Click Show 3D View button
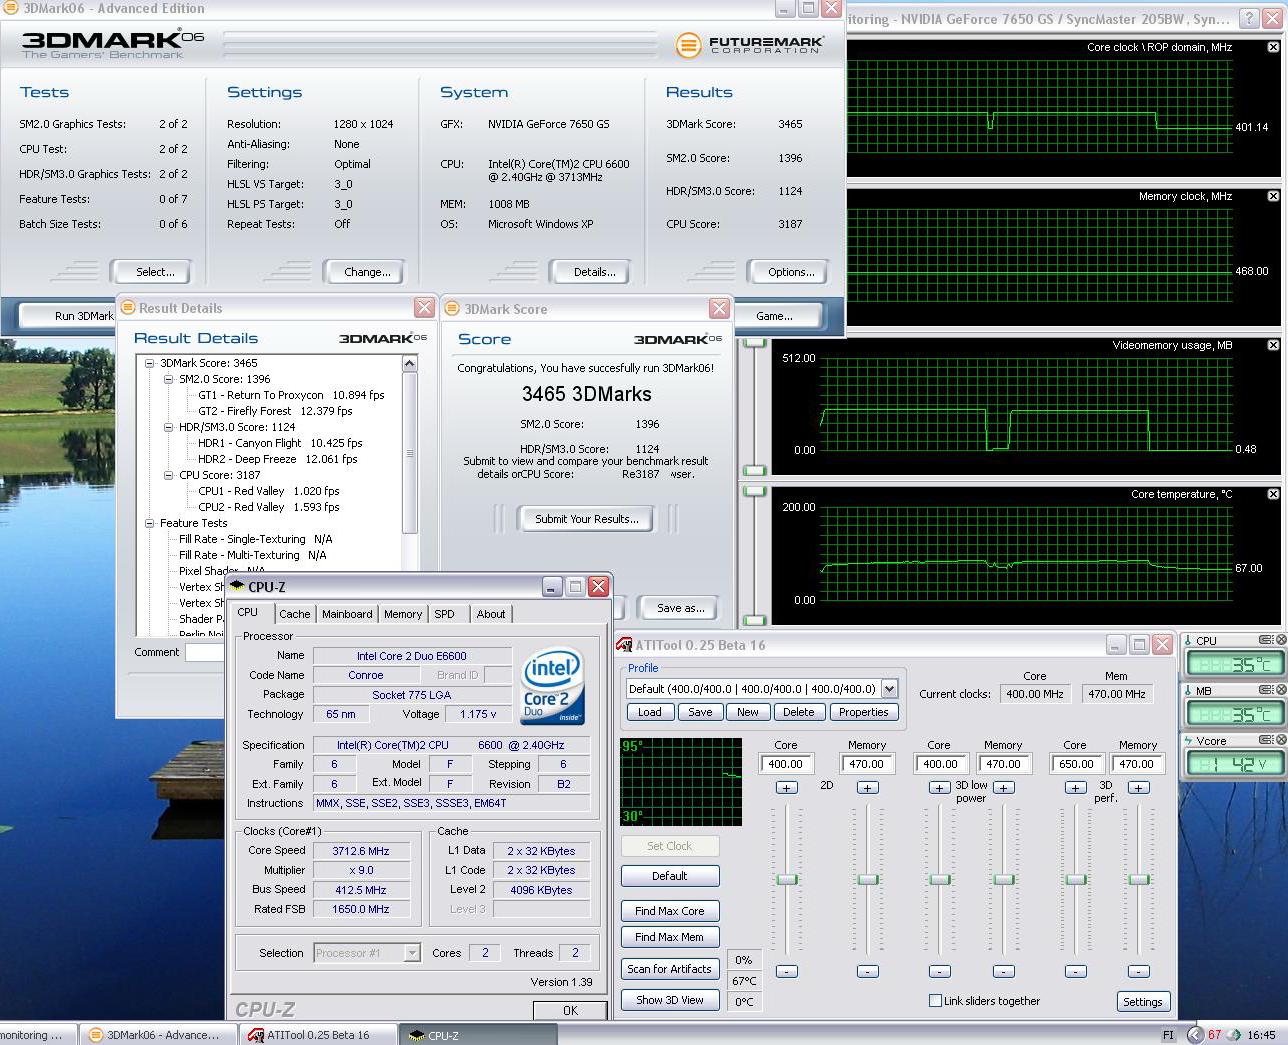 pos(670,1000)
